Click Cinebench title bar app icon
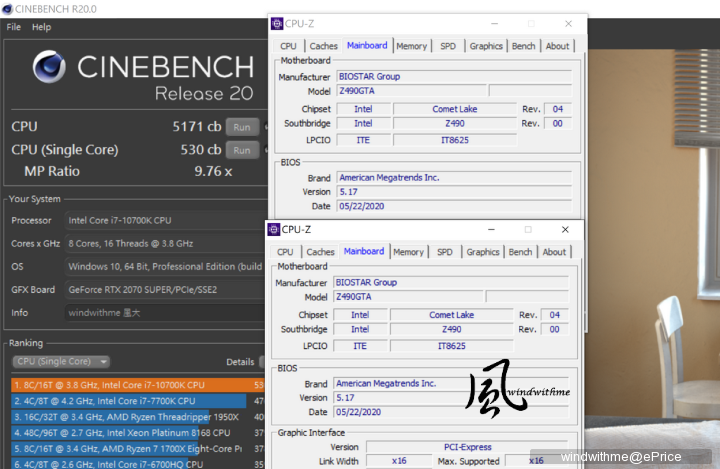Viewport: 720px width, 469px height. pos(7,9)
